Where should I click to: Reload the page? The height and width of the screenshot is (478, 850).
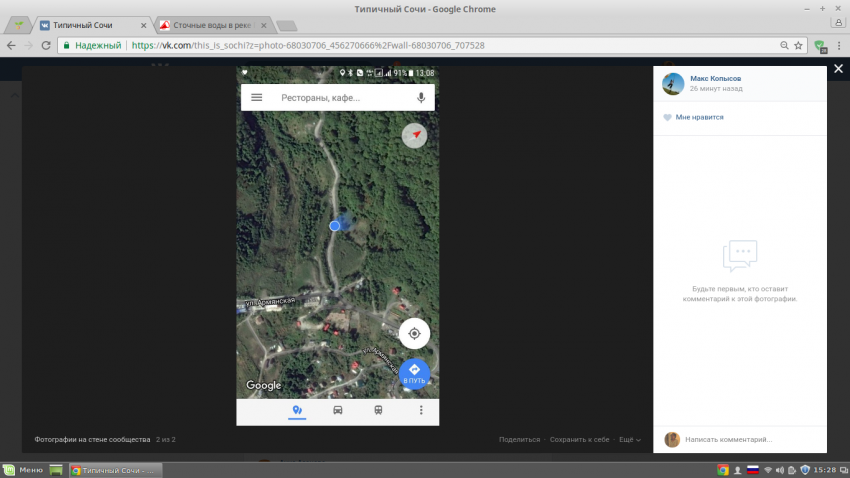tap(46, 45)
